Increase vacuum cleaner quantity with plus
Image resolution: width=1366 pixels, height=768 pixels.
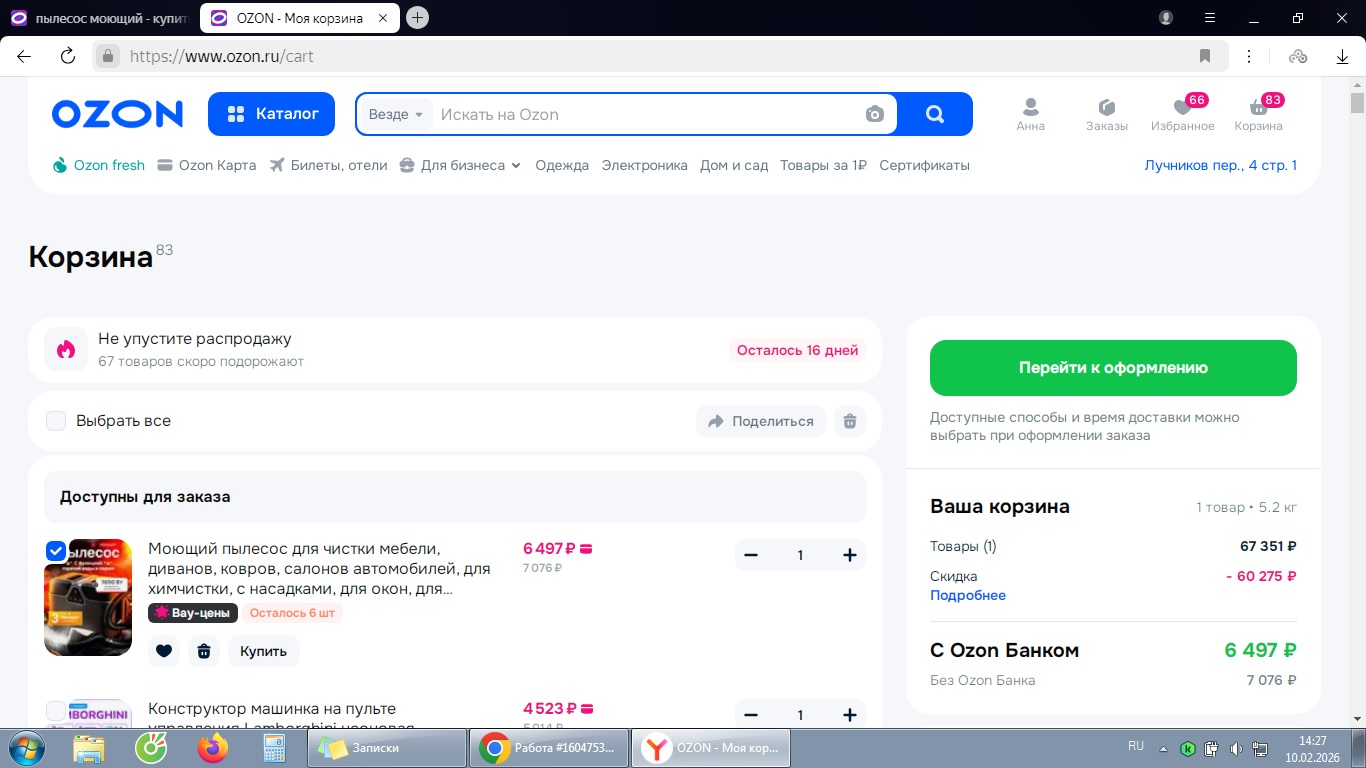849,555
